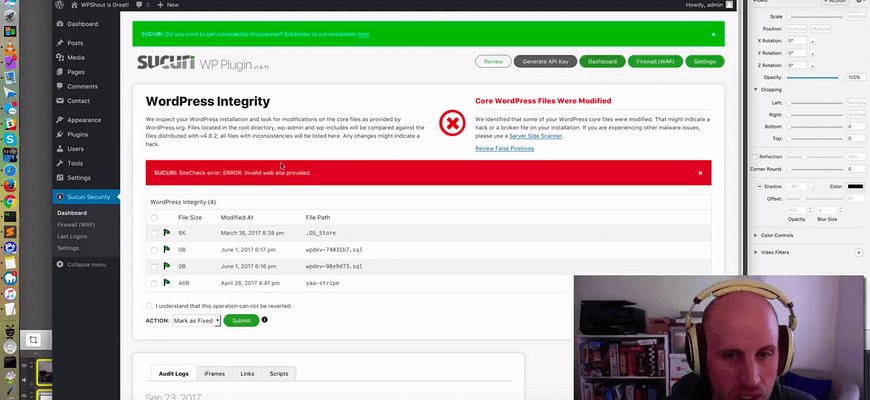
Task: Enable the Reflection checkbox
Action: point(755,157)
